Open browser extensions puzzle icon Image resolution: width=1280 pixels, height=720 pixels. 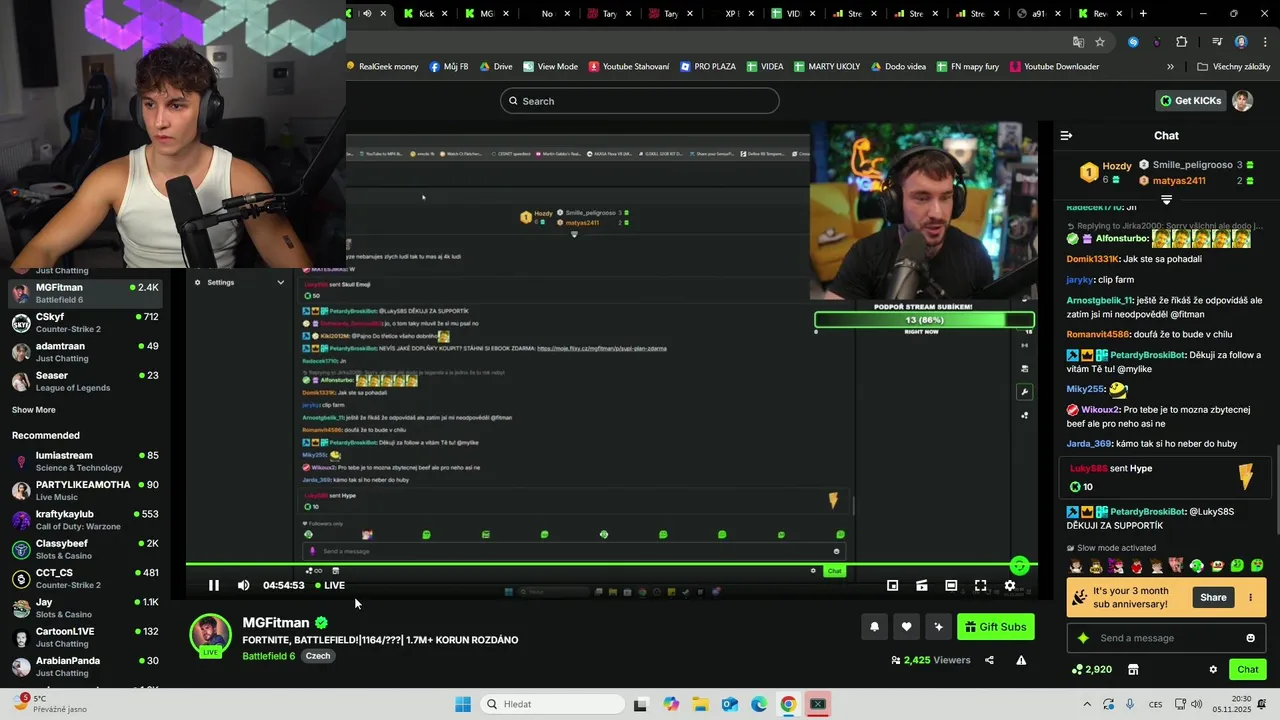tap(1182, 42)
